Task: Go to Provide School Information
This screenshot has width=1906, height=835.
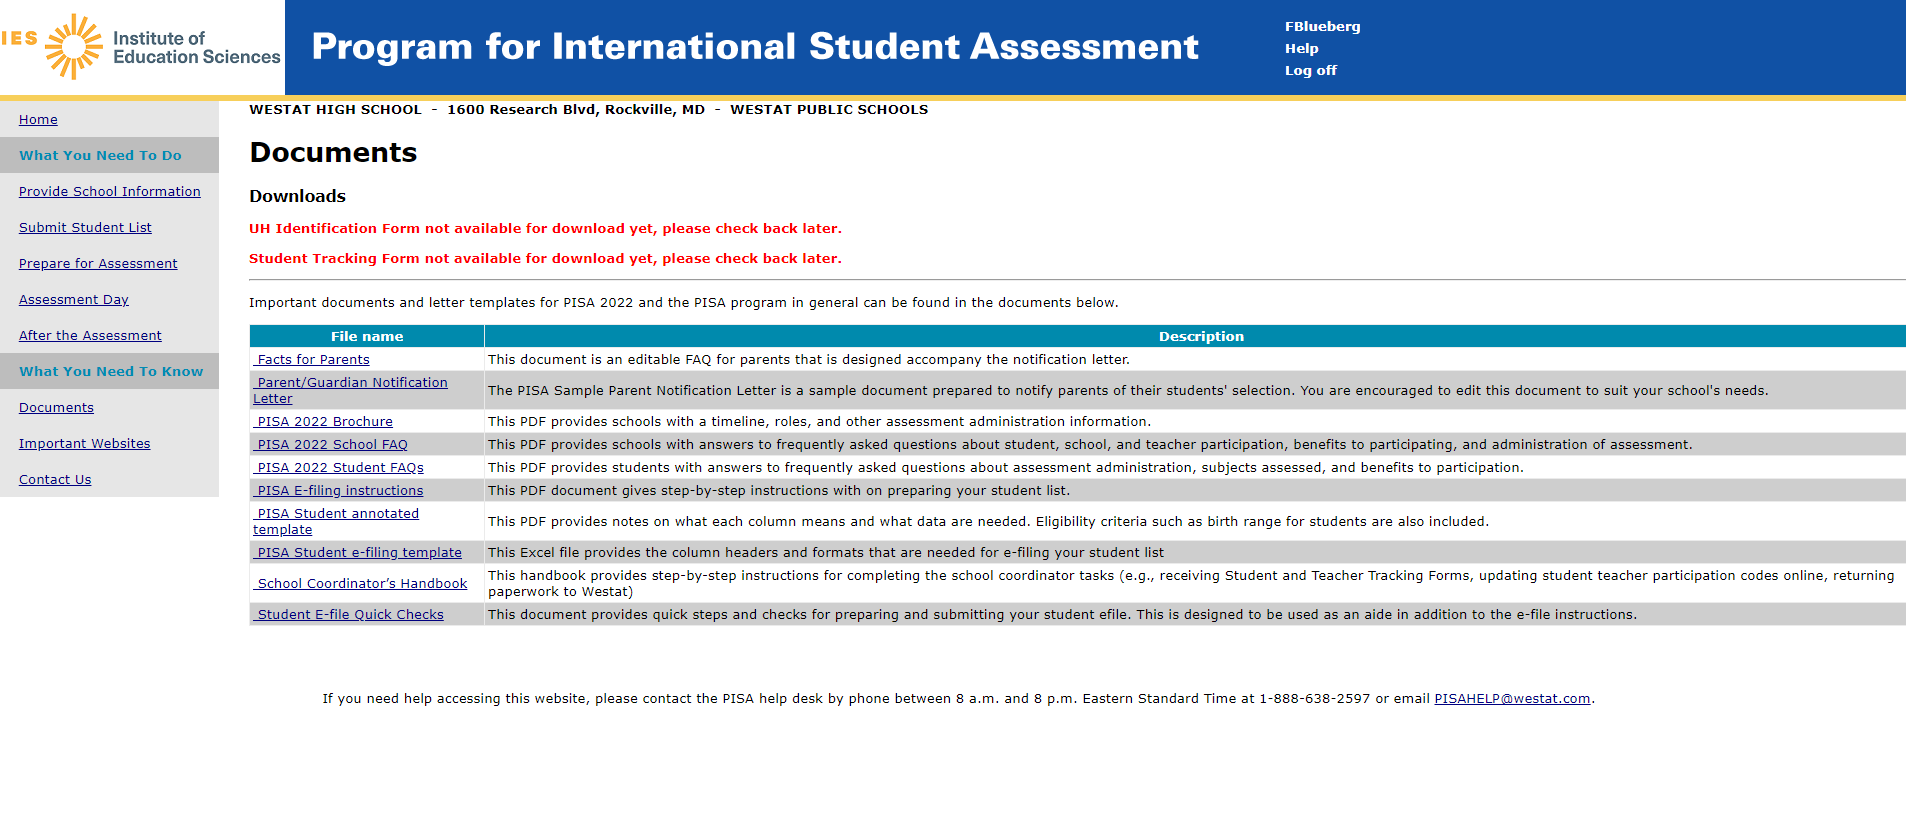Action: click(110, 191)
